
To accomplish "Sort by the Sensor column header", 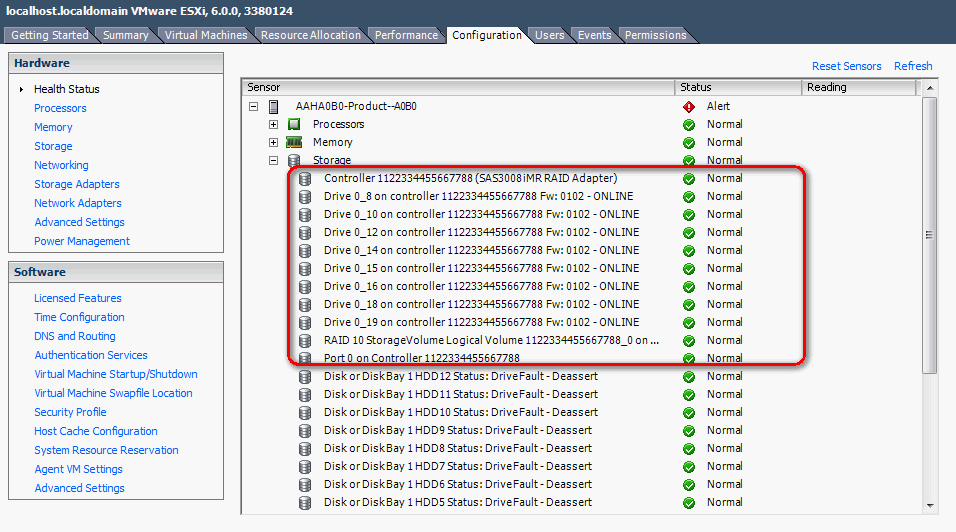I will pyautogui.click(x=458, y=87).
